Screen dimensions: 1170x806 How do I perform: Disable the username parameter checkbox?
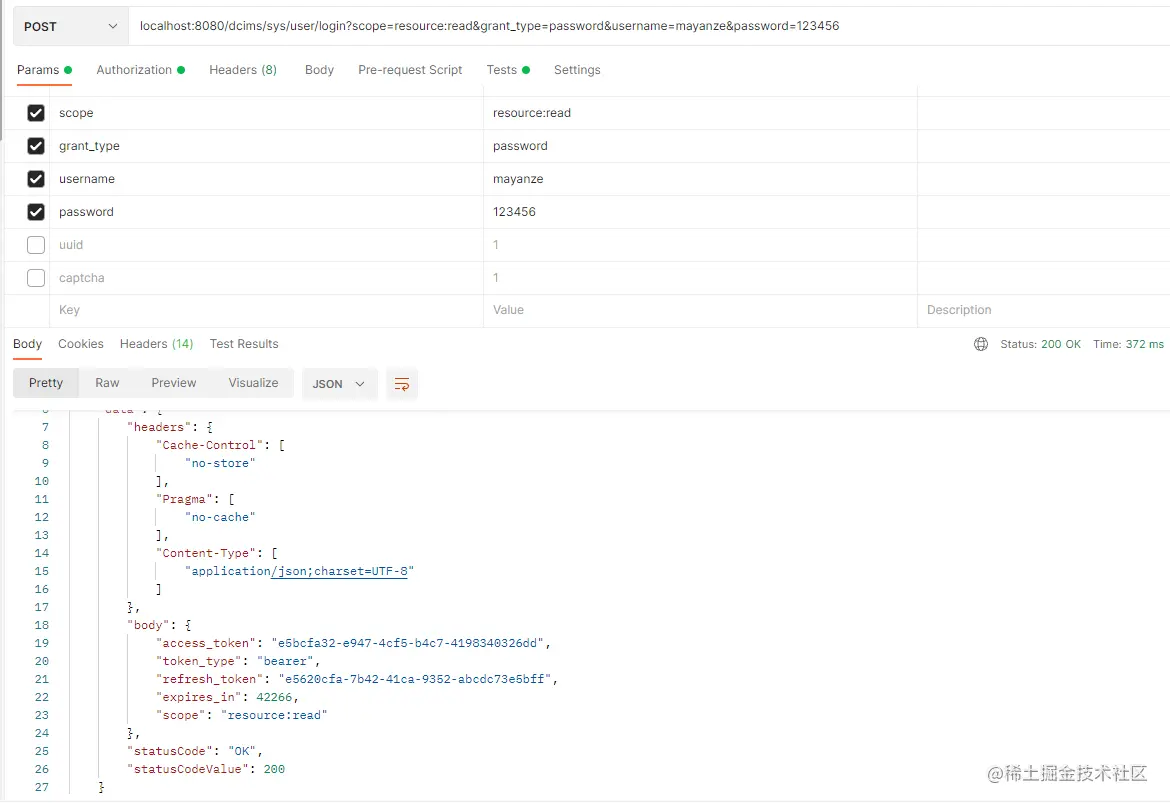(36, 179)
